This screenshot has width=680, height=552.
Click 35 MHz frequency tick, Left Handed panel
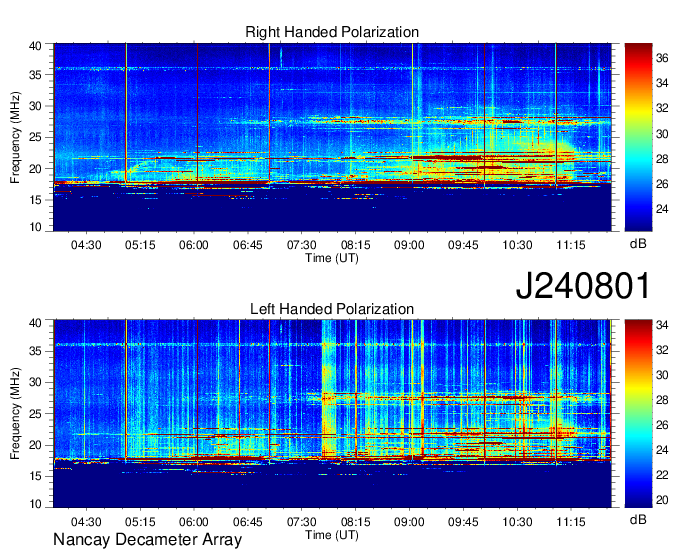tap(36, 351)
